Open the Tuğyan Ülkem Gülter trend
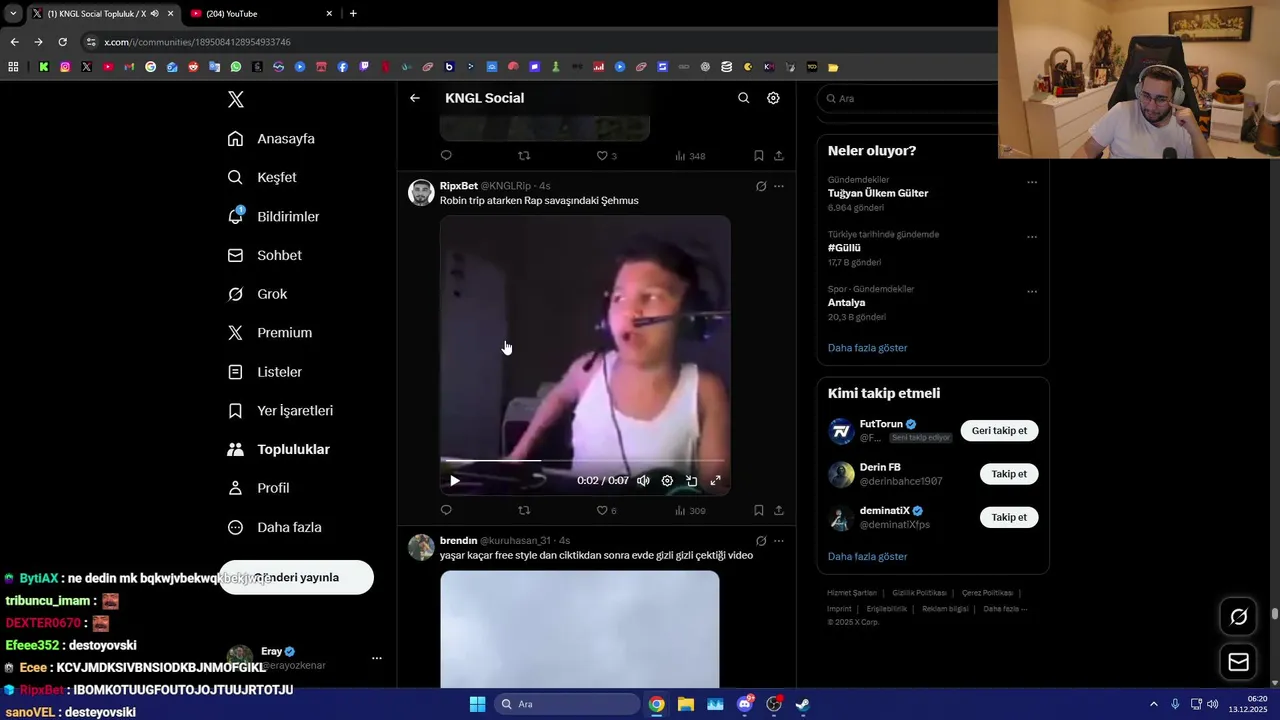The height and width of the screenshot is (720, 1280). (x=878, y=193)
